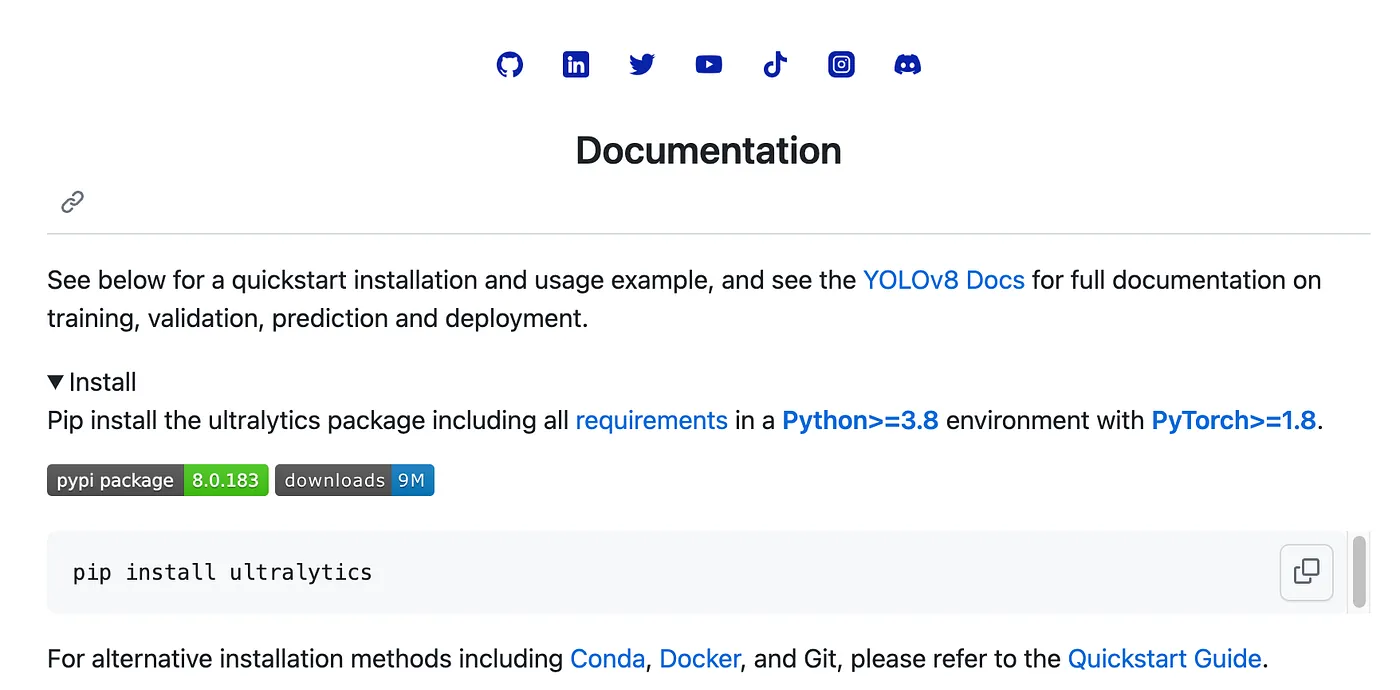Screen dimensions: 1400x690
Task: Open the Twitter bird icon
Action: point(642,65)
